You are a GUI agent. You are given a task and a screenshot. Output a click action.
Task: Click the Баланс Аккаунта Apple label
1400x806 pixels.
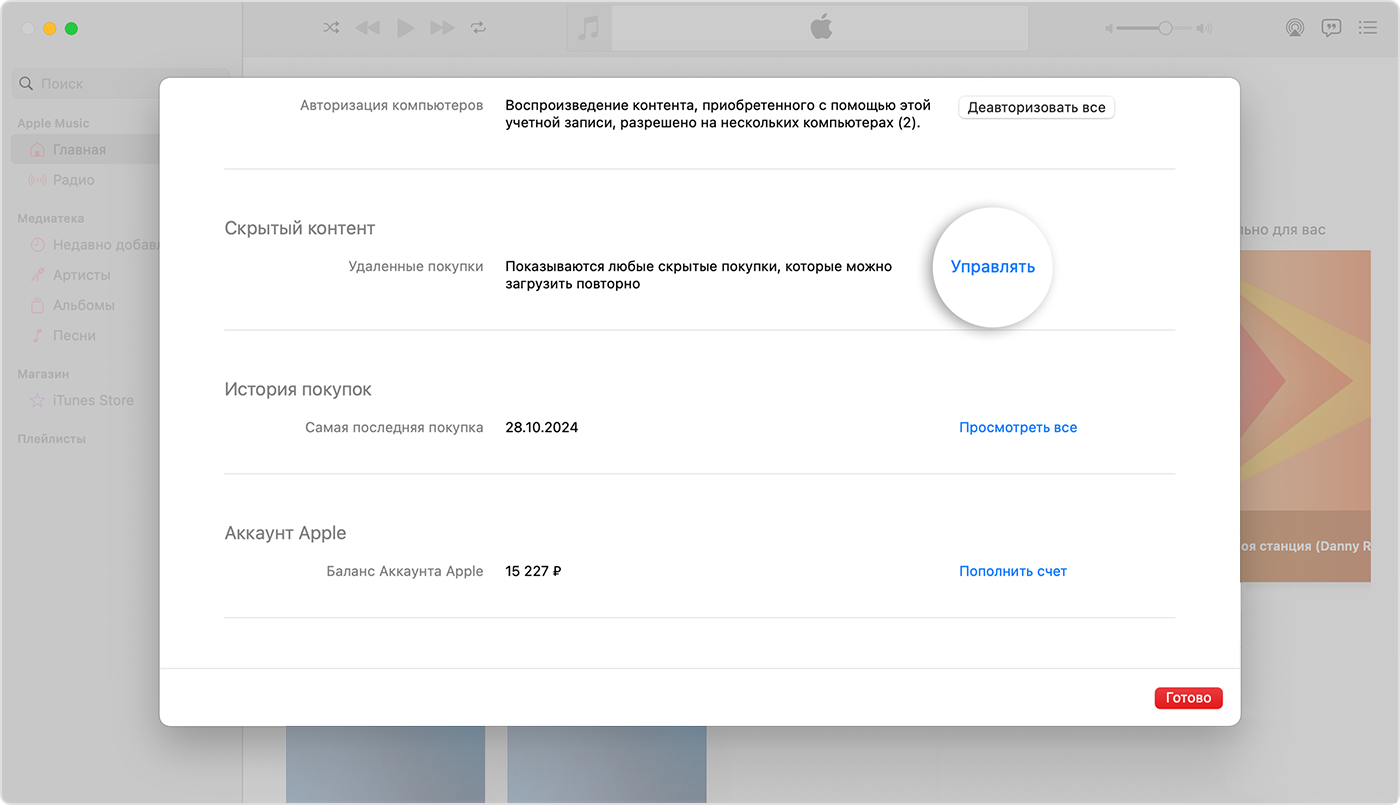pyautogui.click(x=405, y=571)
